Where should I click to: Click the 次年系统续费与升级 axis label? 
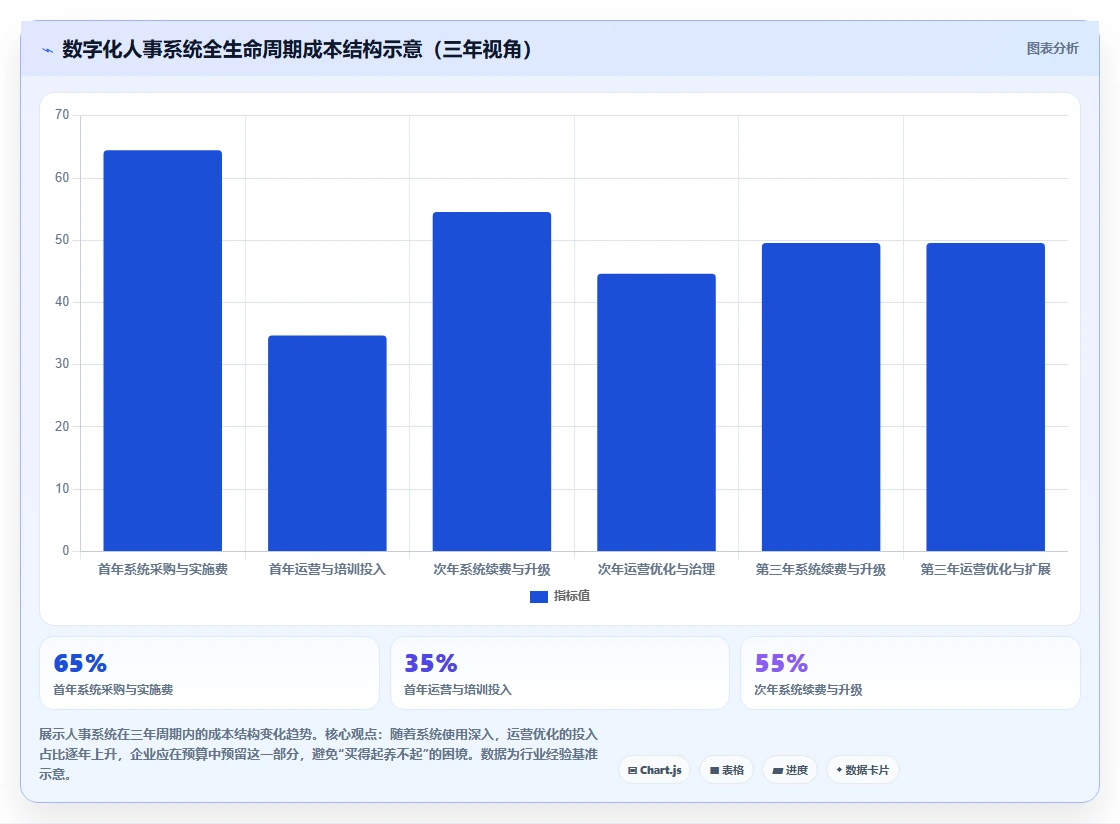point(491,569)
